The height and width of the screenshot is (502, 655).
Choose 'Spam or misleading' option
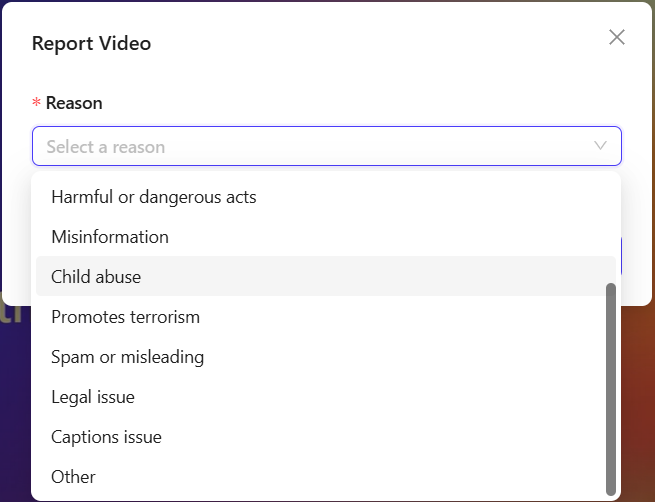point(128,357)
